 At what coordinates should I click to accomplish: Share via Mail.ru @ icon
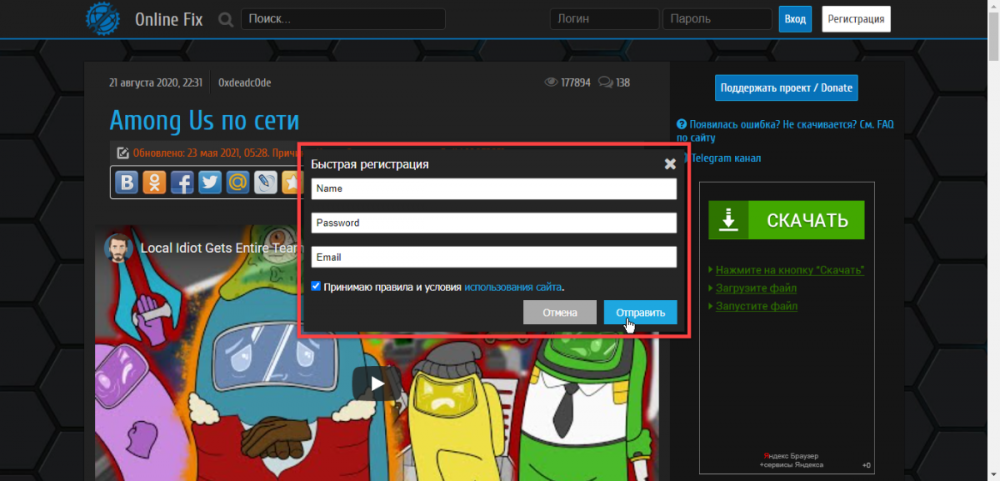237,182
